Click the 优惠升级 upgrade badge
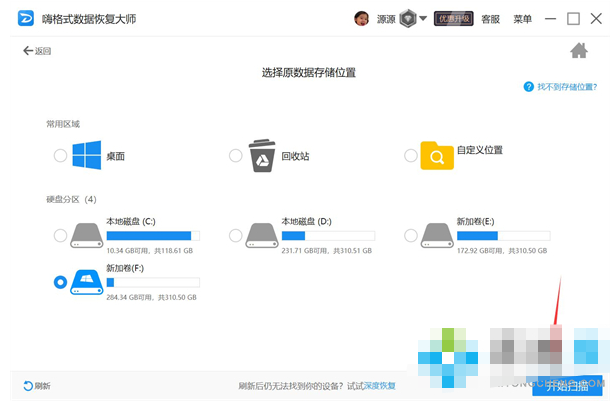This screenshot has width=612, height=412. click(x=453, y=18)
